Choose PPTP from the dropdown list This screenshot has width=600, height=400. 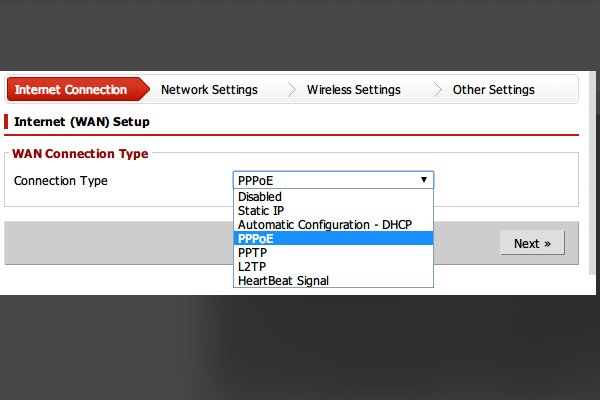(253, 253)
